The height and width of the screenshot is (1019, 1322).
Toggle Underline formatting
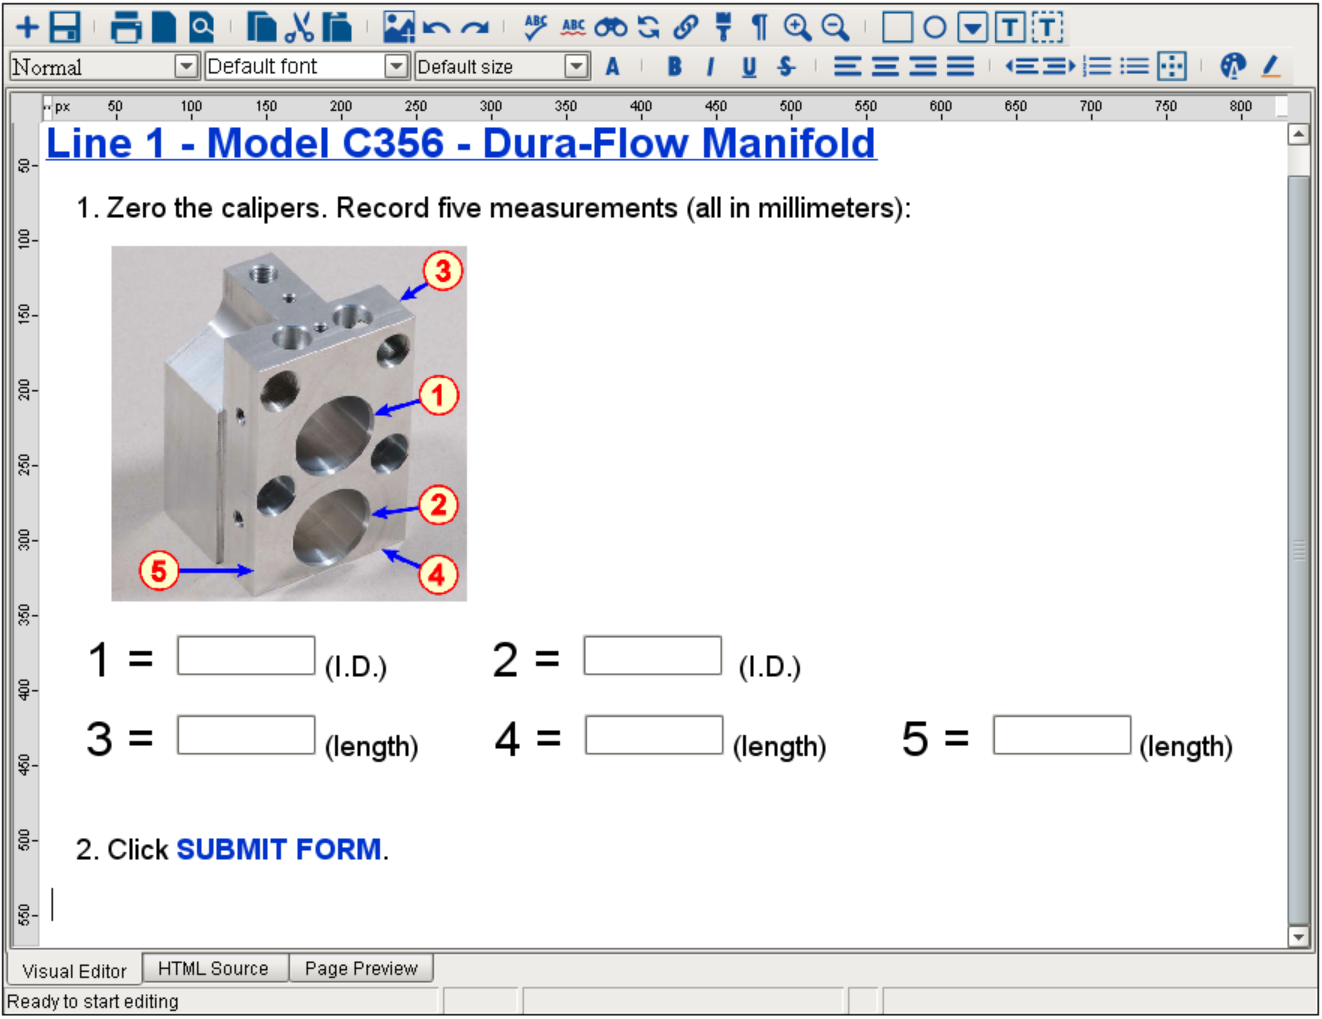coord(749,67)
